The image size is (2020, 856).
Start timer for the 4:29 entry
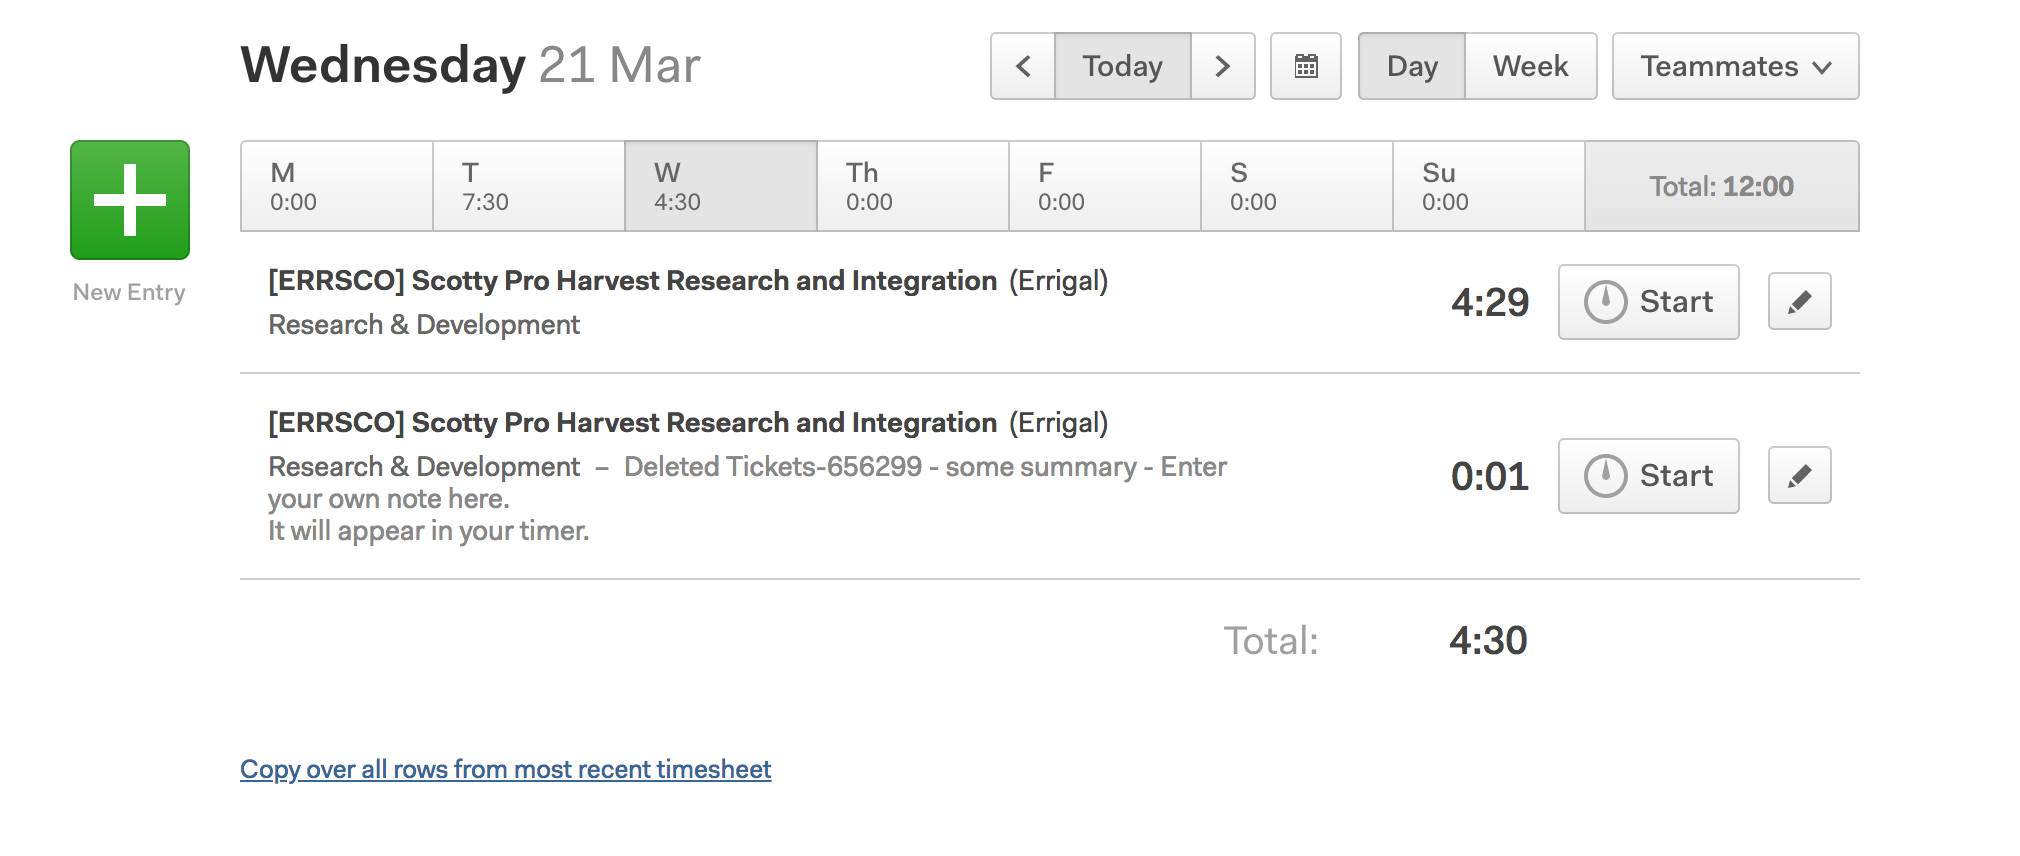click(x=1648, y=302)
